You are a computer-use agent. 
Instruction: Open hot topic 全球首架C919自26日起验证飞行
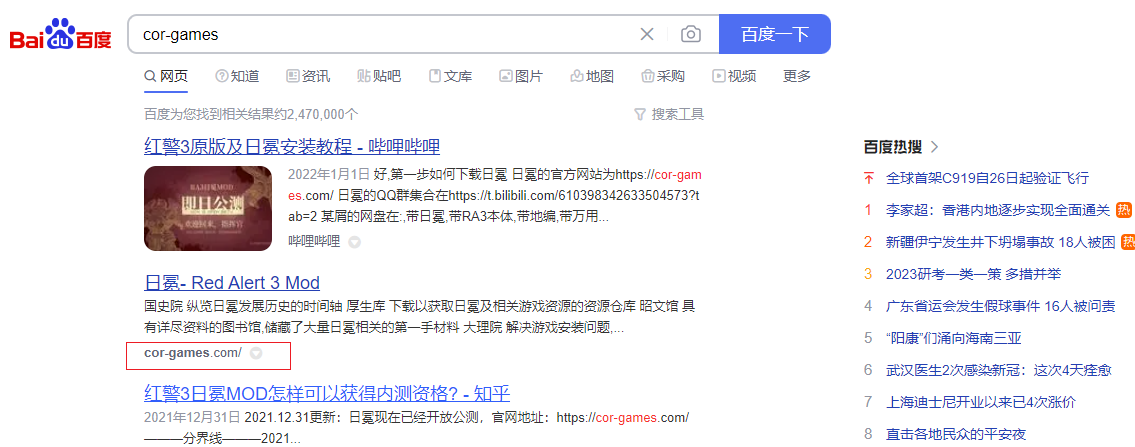[x=987, y=179]
